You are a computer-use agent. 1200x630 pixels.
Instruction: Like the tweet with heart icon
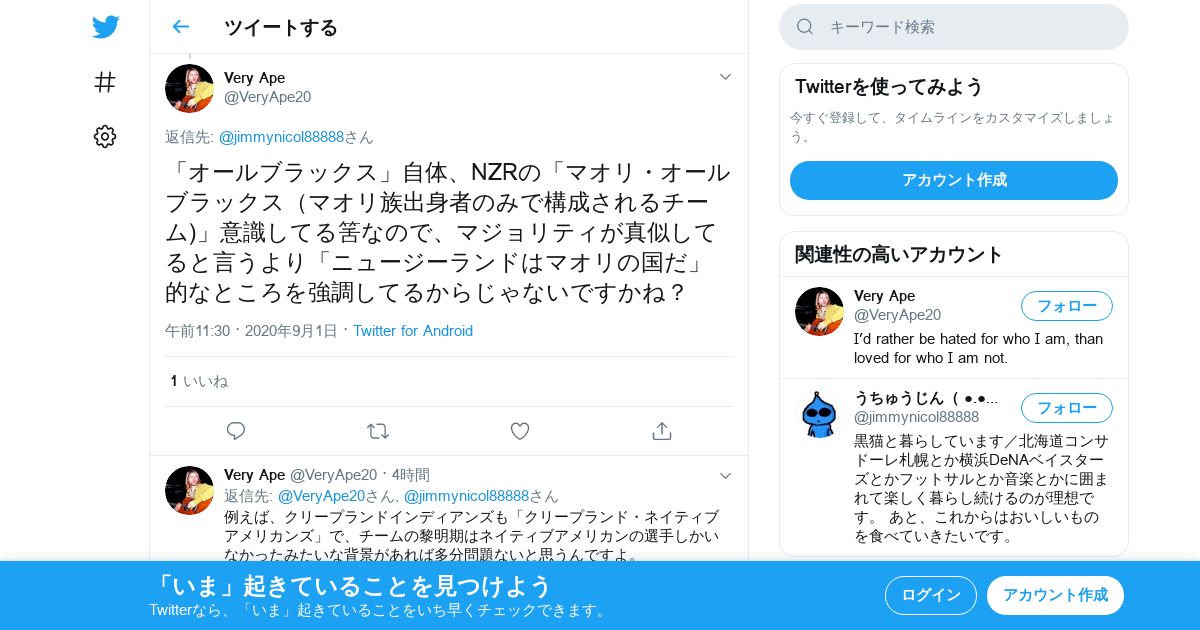point(520,431)
